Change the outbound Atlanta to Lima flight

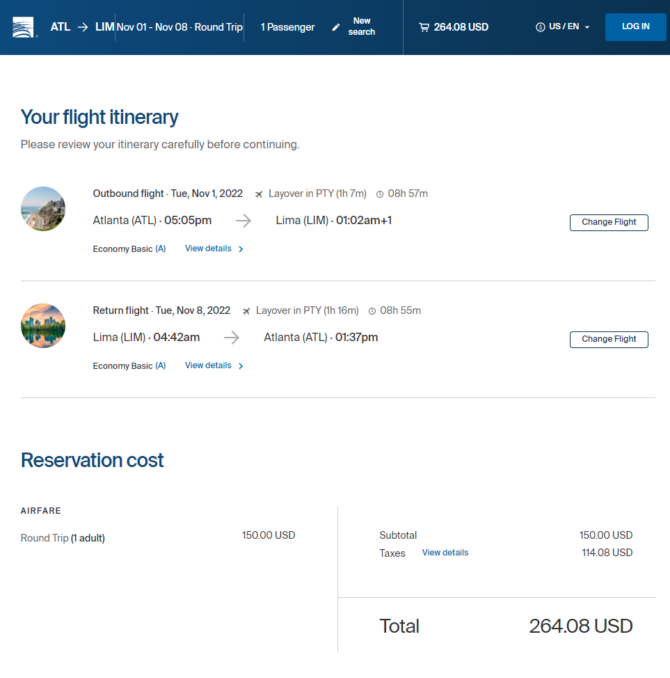tap(609, 222)
